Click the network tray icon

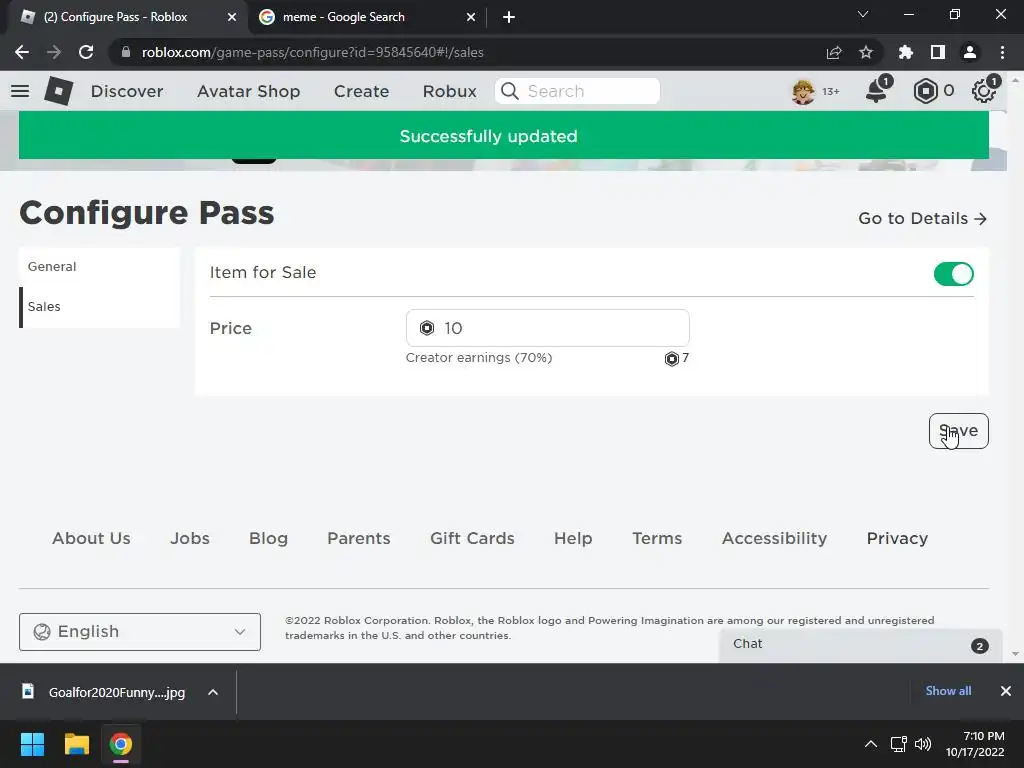point(899,744)
